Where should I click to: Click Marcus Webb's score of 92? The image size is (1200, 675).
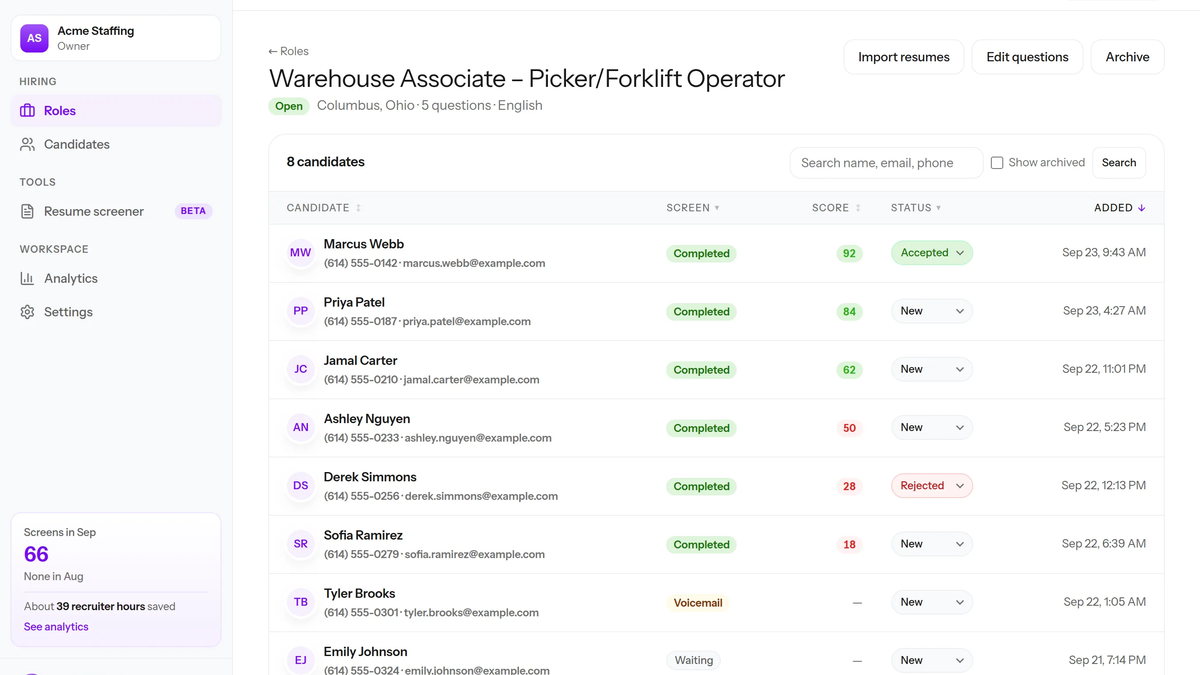point(849,254)
